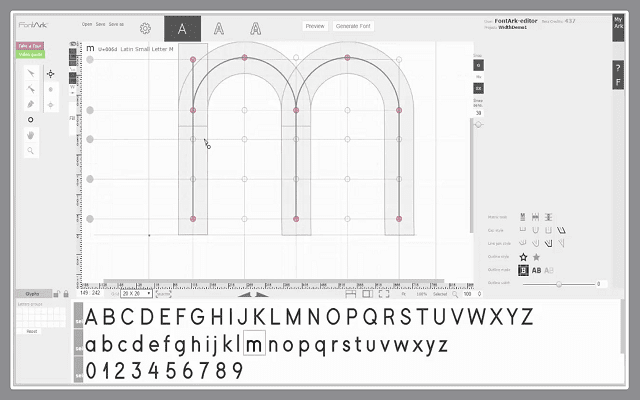Click the crosshair center-point tool
The width and height of the screenshot is (640, 400).
51,74
